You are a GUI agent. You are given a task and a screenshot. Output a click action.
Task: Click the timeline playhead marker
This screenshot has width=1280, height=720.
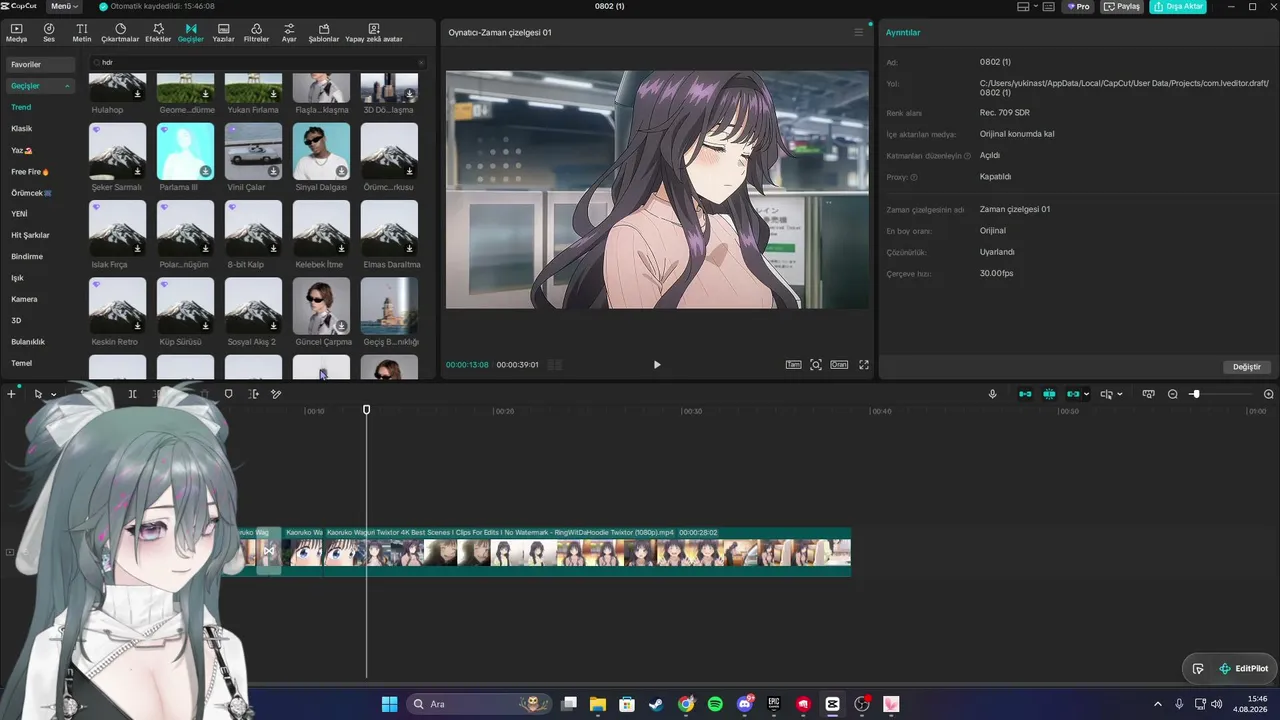coord(367,410)
